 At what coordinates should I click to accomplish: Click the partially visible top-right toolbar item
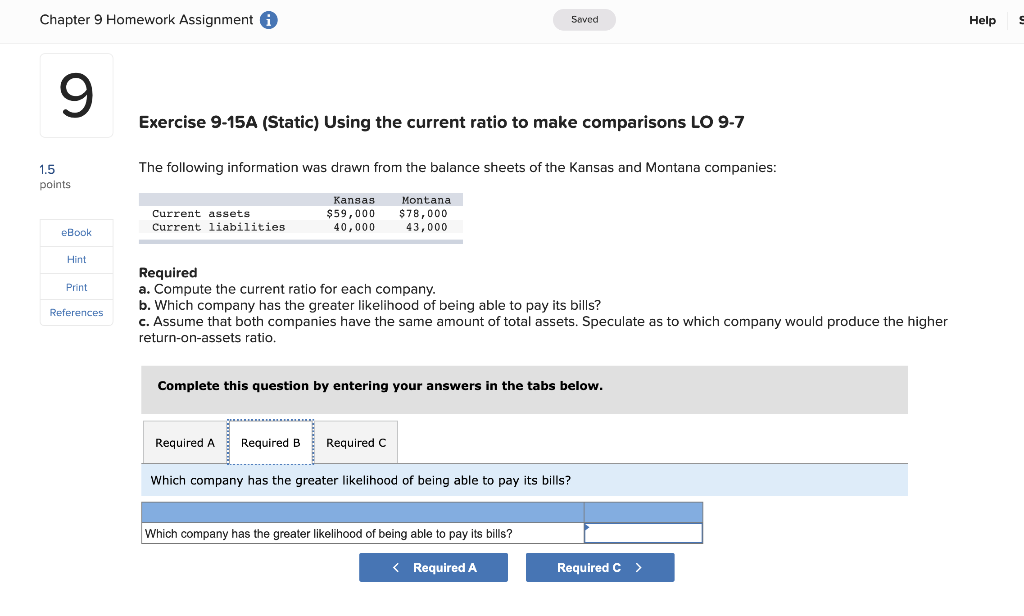[1018, 19]
